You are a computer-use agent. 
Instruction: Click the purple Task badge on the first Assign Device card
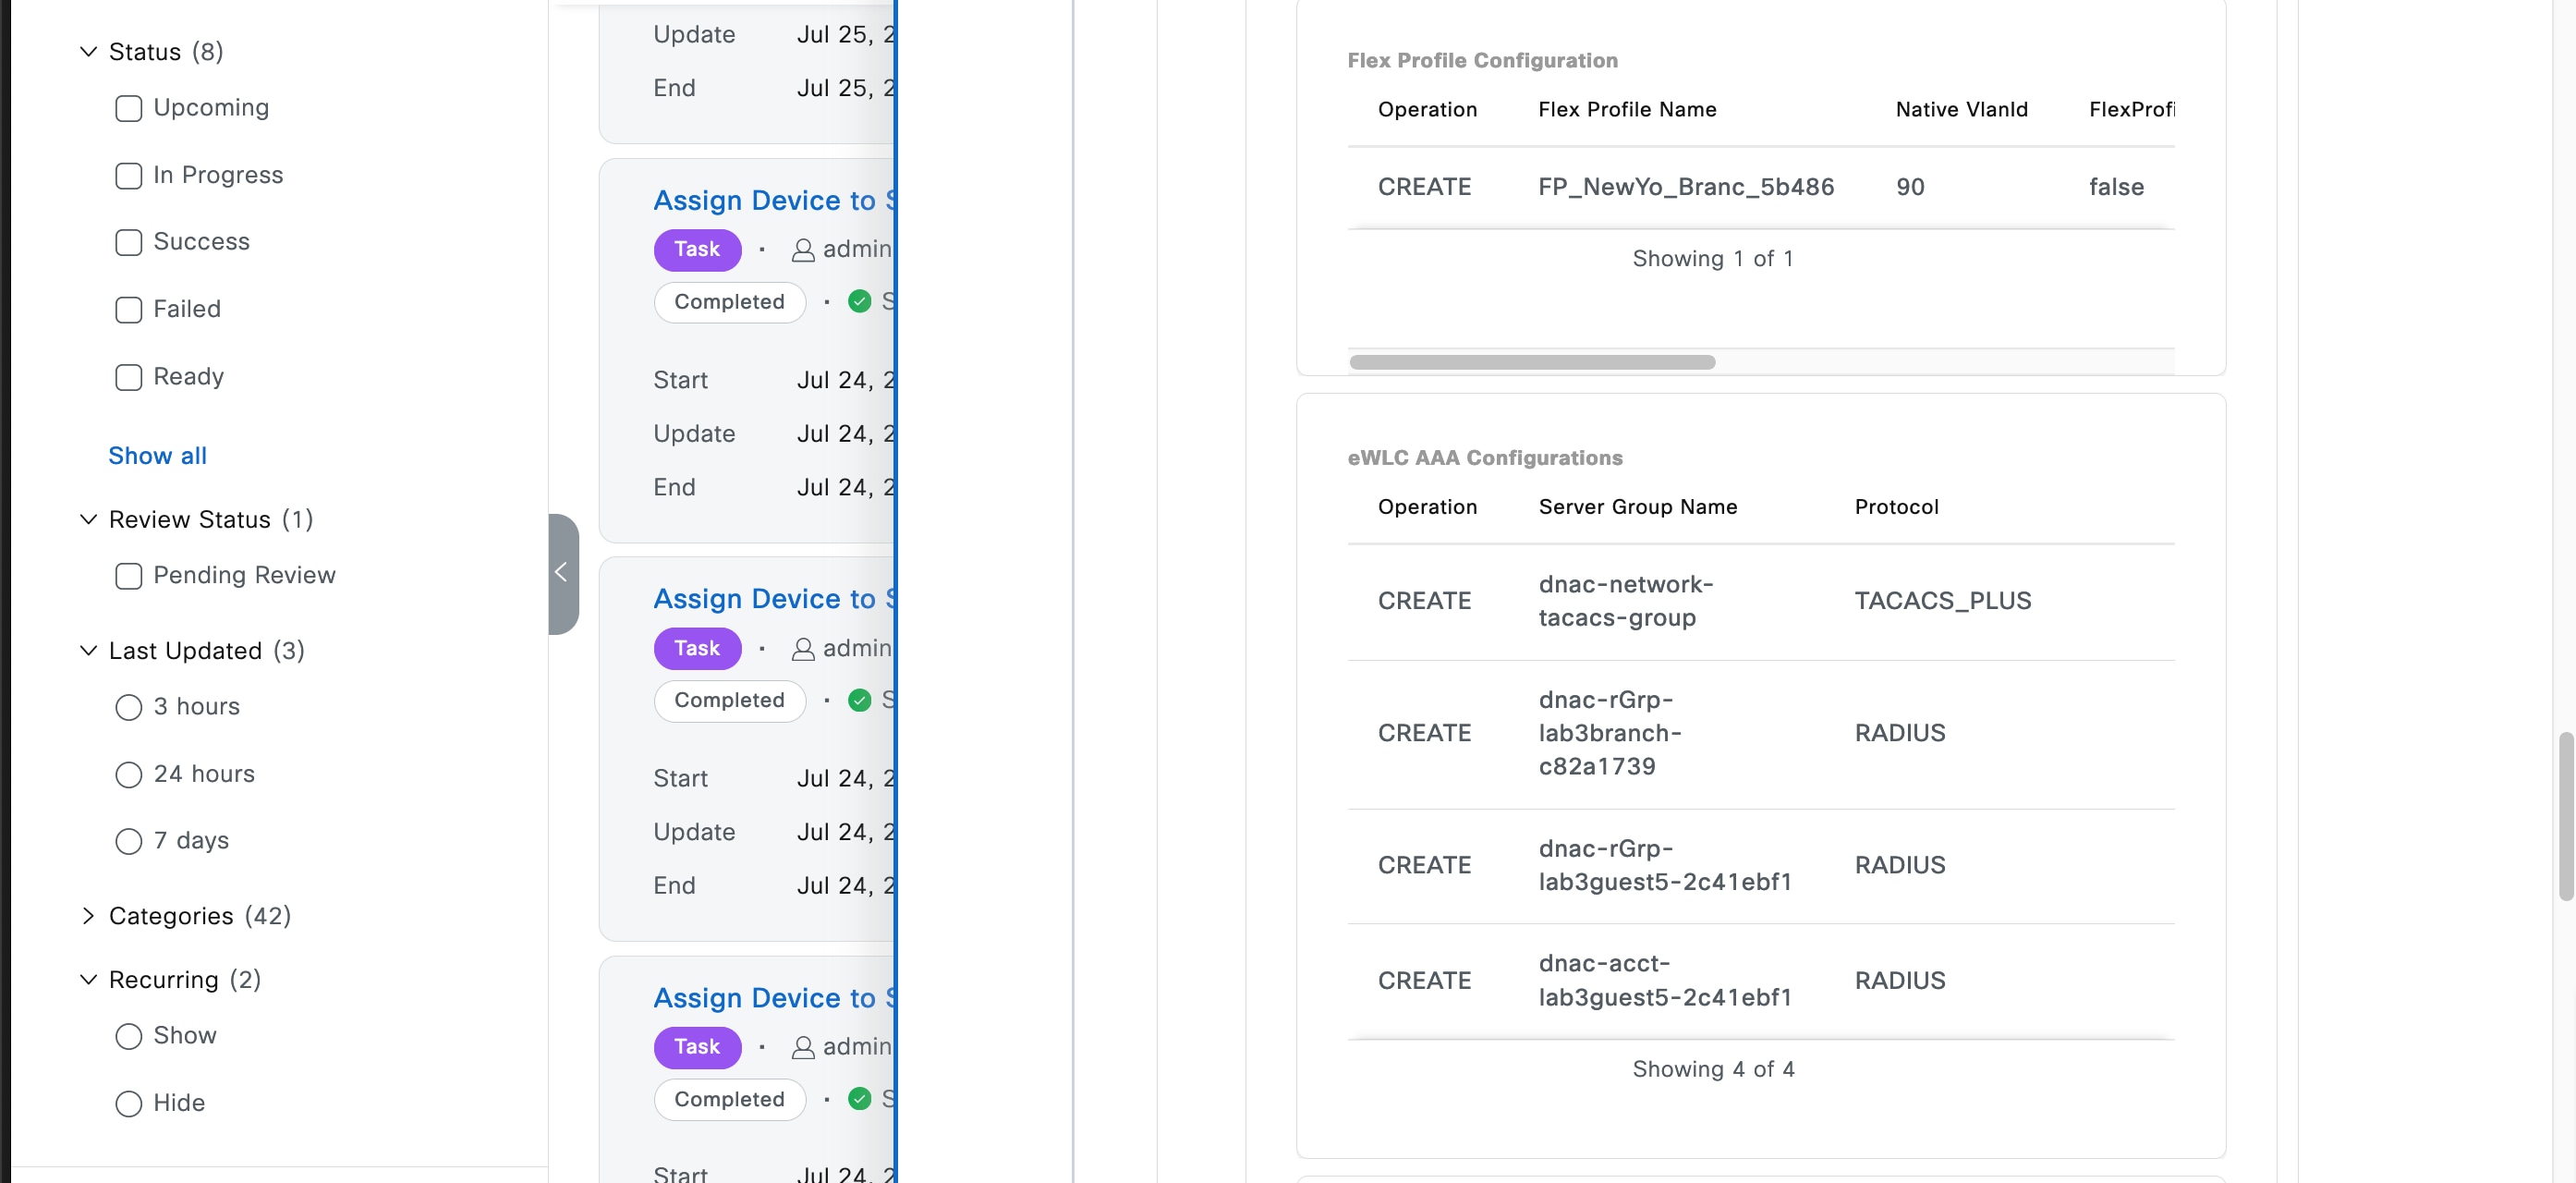pos(697,249)
